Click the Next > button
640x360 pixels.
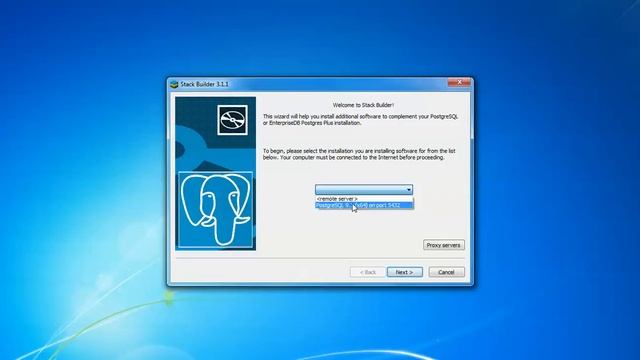(404, 272)
